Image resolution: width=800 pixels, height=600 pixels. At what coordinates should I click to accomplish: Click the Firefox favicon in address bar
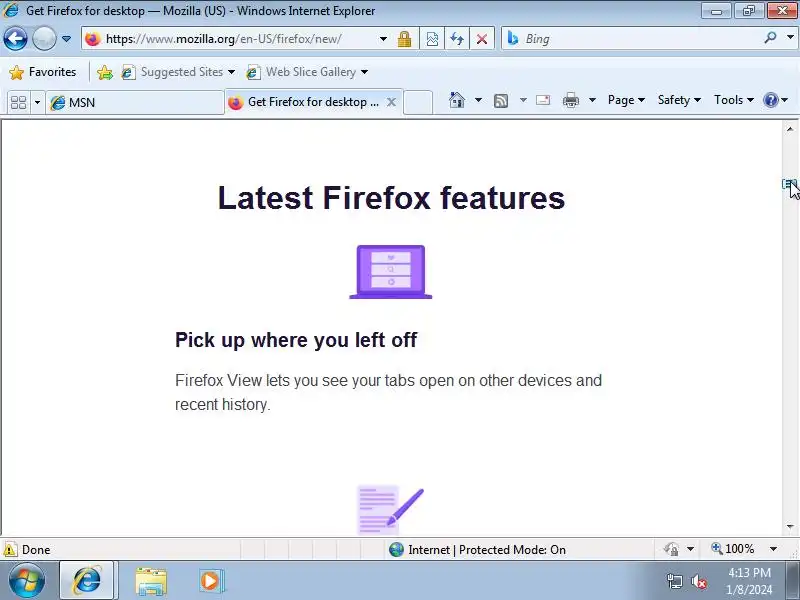tap(93, 39)
